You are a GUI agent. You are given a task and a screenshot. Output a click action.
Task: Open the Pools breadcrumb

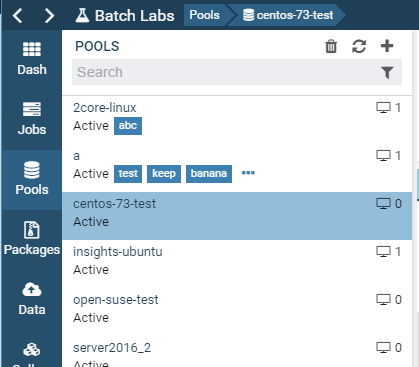(x=204, y=15)
